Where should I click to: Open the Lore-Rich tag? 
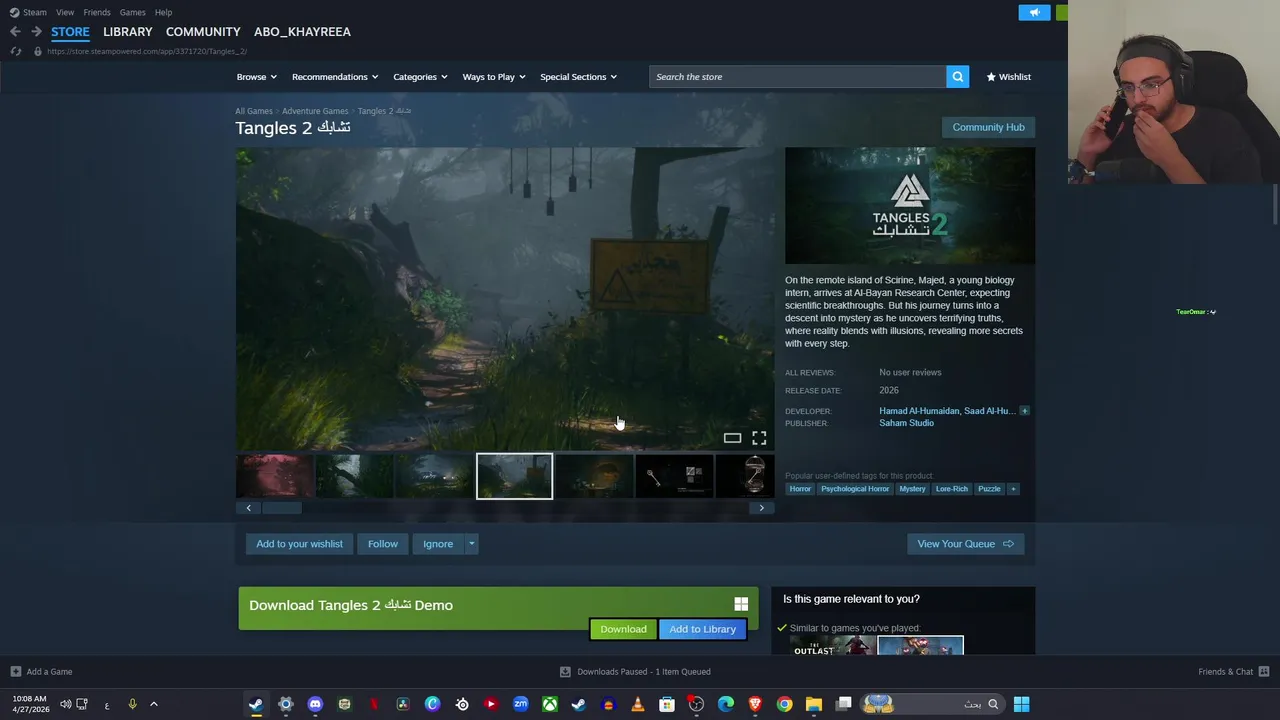(x=951, y=489)
